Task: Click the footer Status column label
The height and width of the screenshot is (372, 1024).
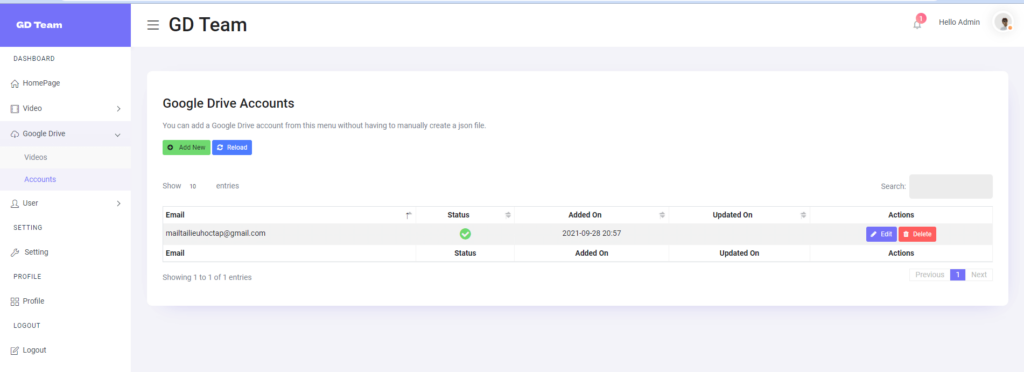Action: click(x=465, y=253)
